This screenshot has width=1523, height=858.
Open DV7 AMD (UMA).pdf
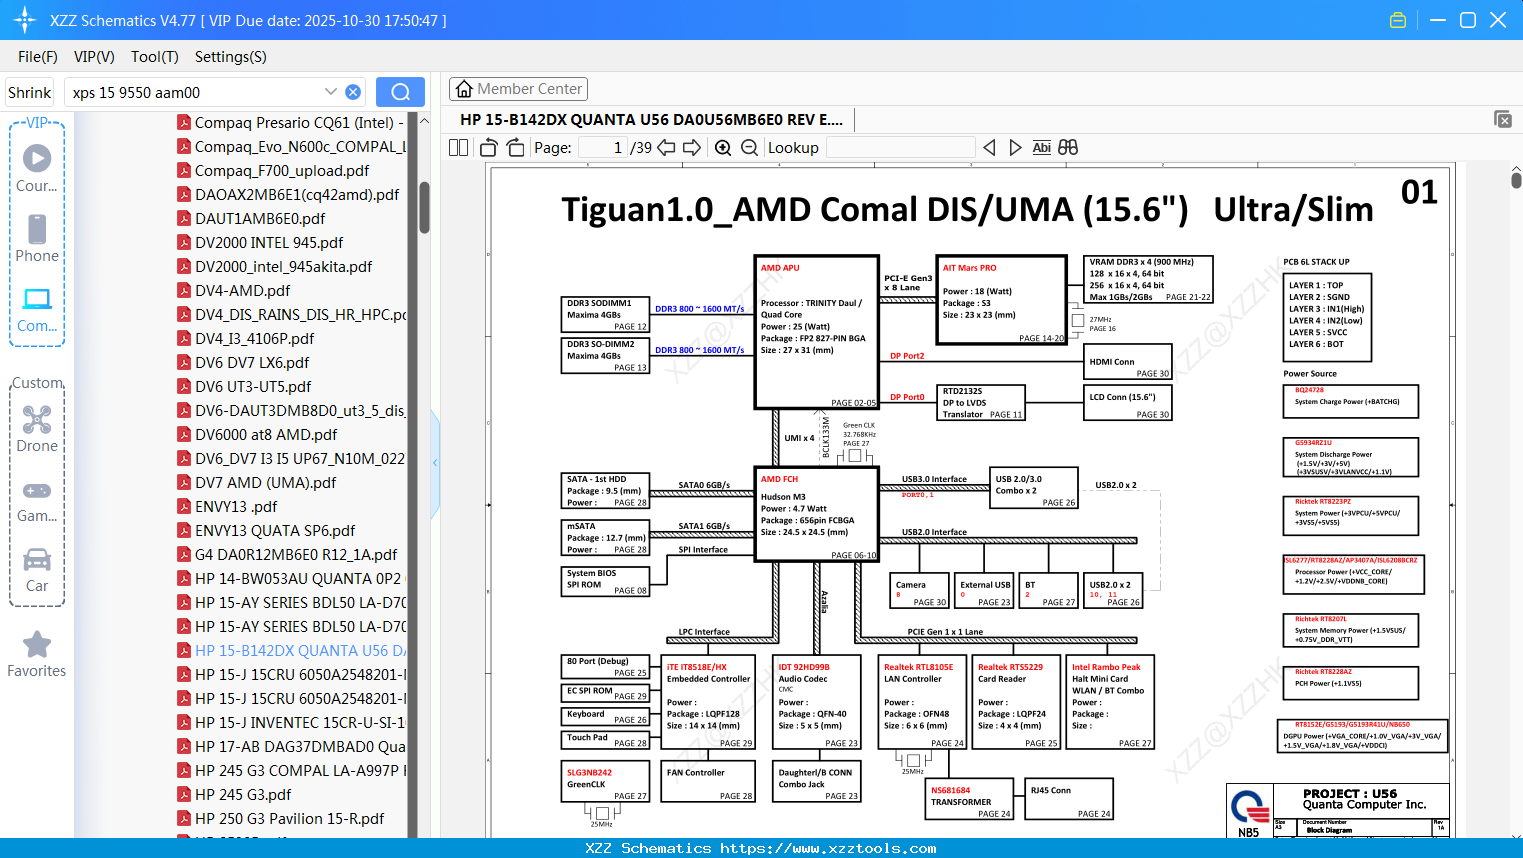(256, 482)
